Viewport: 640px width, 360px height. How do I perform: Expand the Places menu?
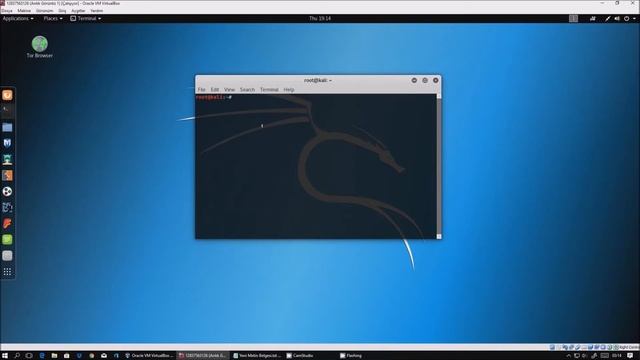point(53,18)
